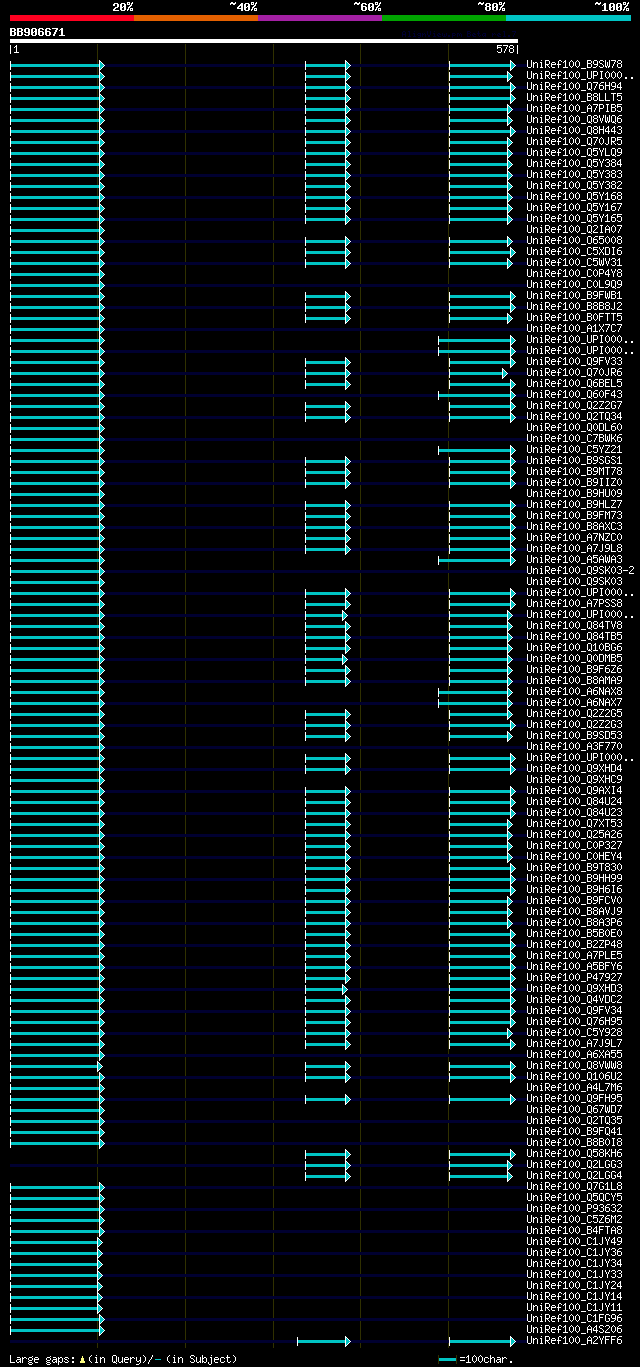Choose the UniRef100_O65008 entry
This screenshot has height=1367, width=640.
574,241
